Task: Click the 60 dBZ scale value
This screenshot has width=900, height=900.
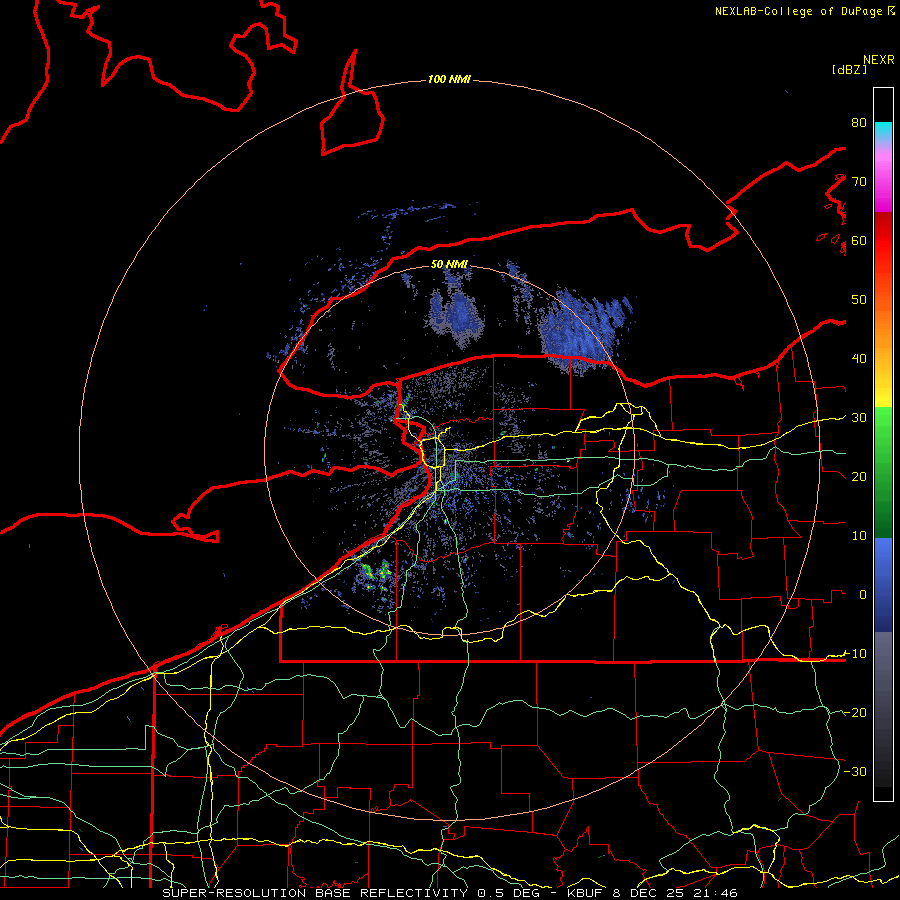Action: (x=859, y=241)
